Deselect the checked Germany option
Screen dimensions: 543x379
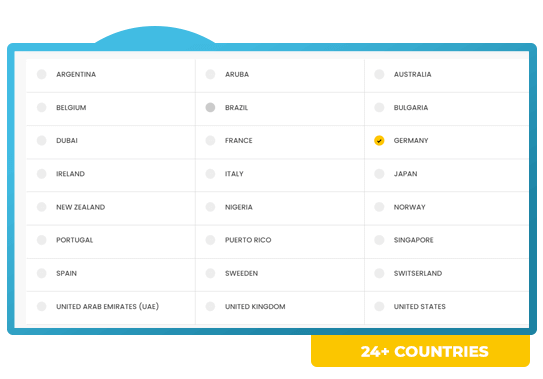379,140
